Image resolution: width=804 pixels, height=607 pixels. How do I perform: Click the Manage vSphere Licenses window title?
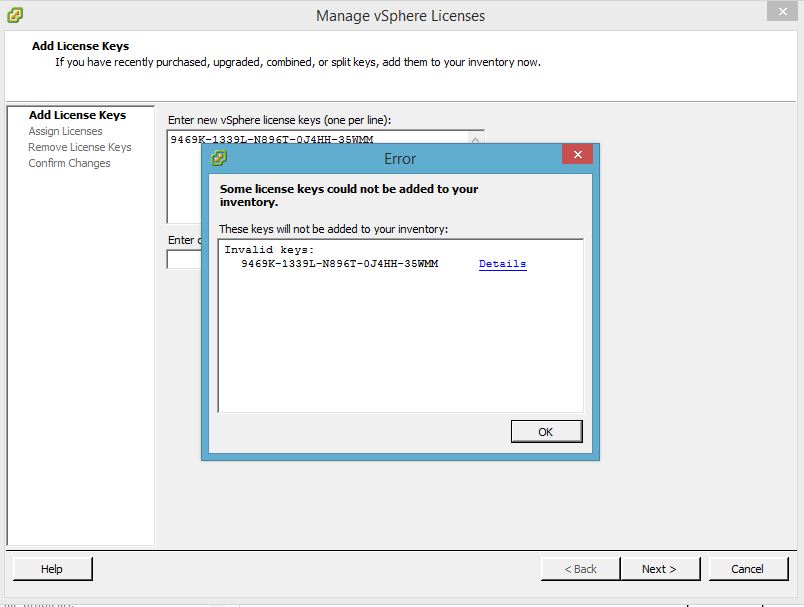pyautogui.click(x=400, y=16)
